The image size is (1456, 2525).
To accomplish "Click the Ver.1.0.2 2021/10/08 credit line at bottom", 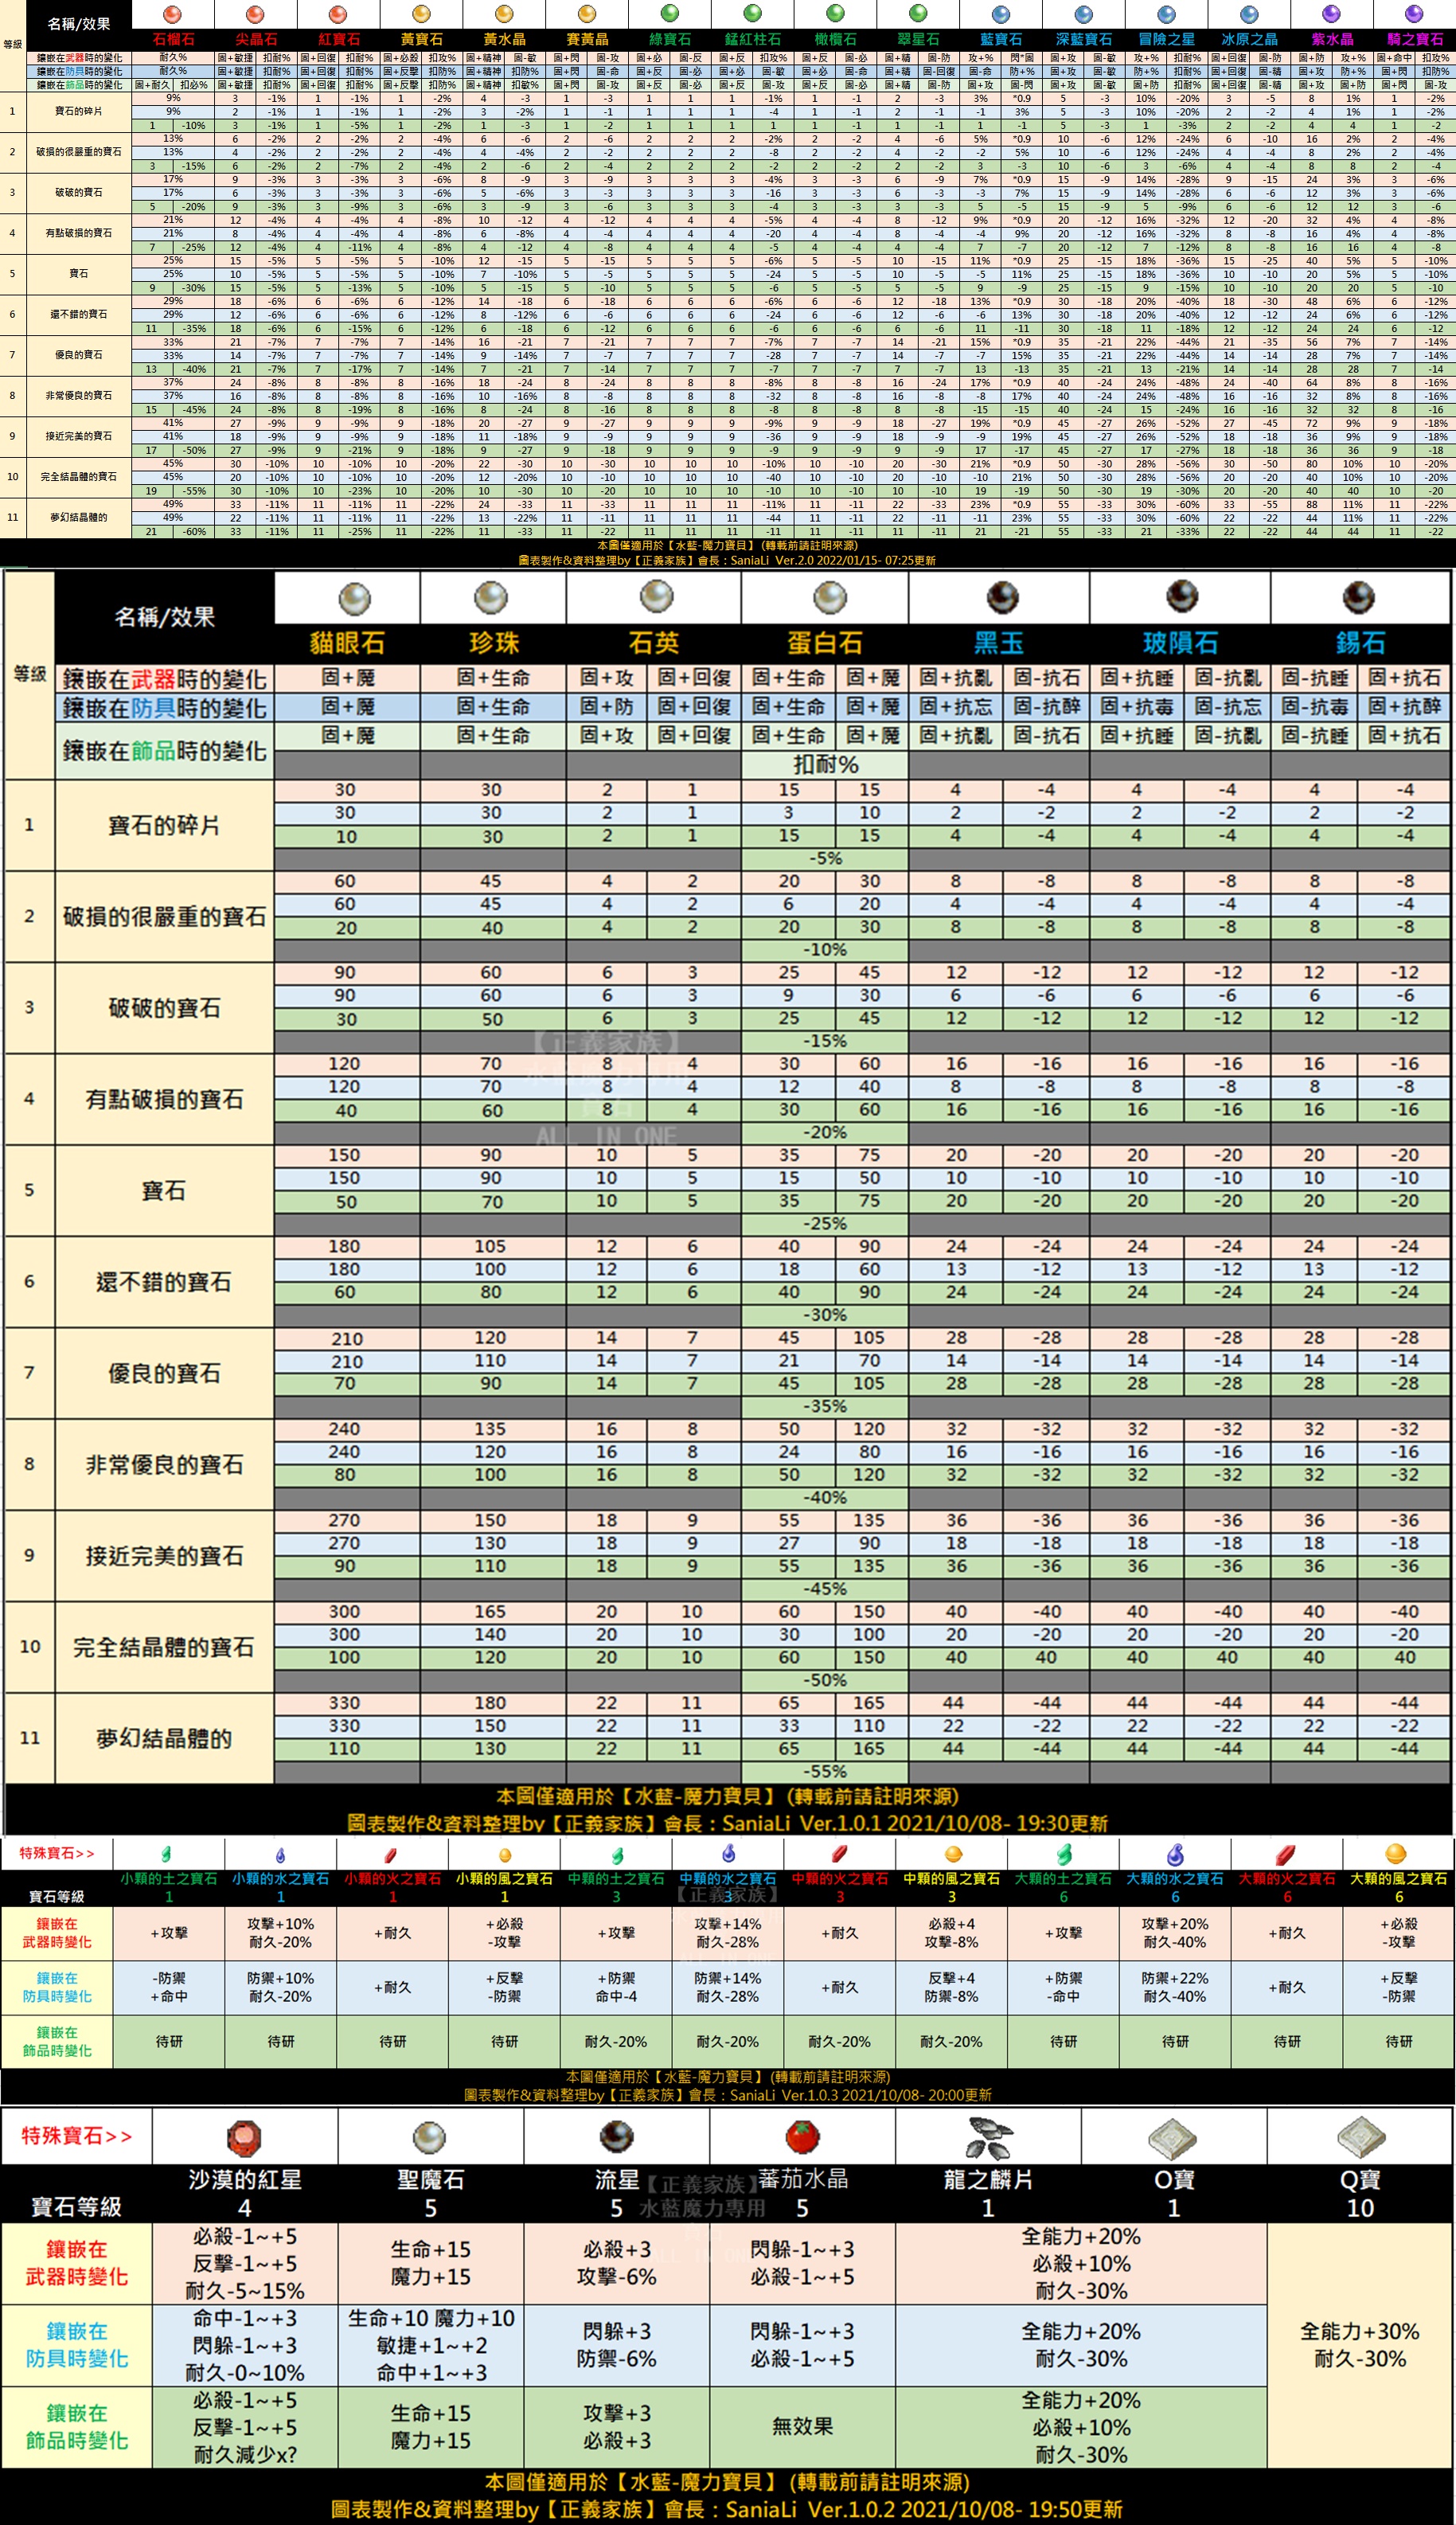I will coord(727,2509).
